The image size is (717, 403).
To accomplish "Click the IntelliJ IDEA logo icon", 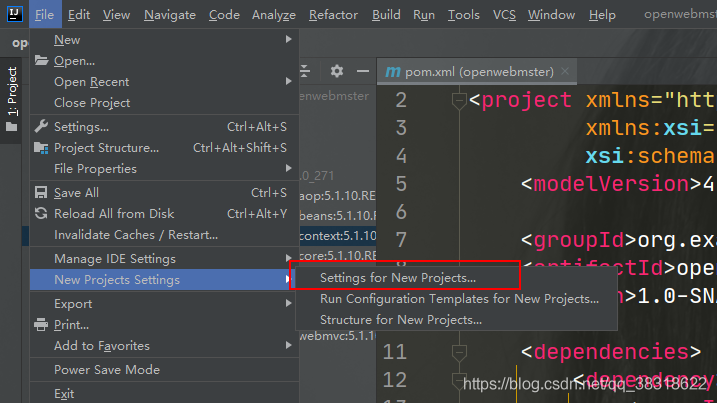I will [14, 14].
